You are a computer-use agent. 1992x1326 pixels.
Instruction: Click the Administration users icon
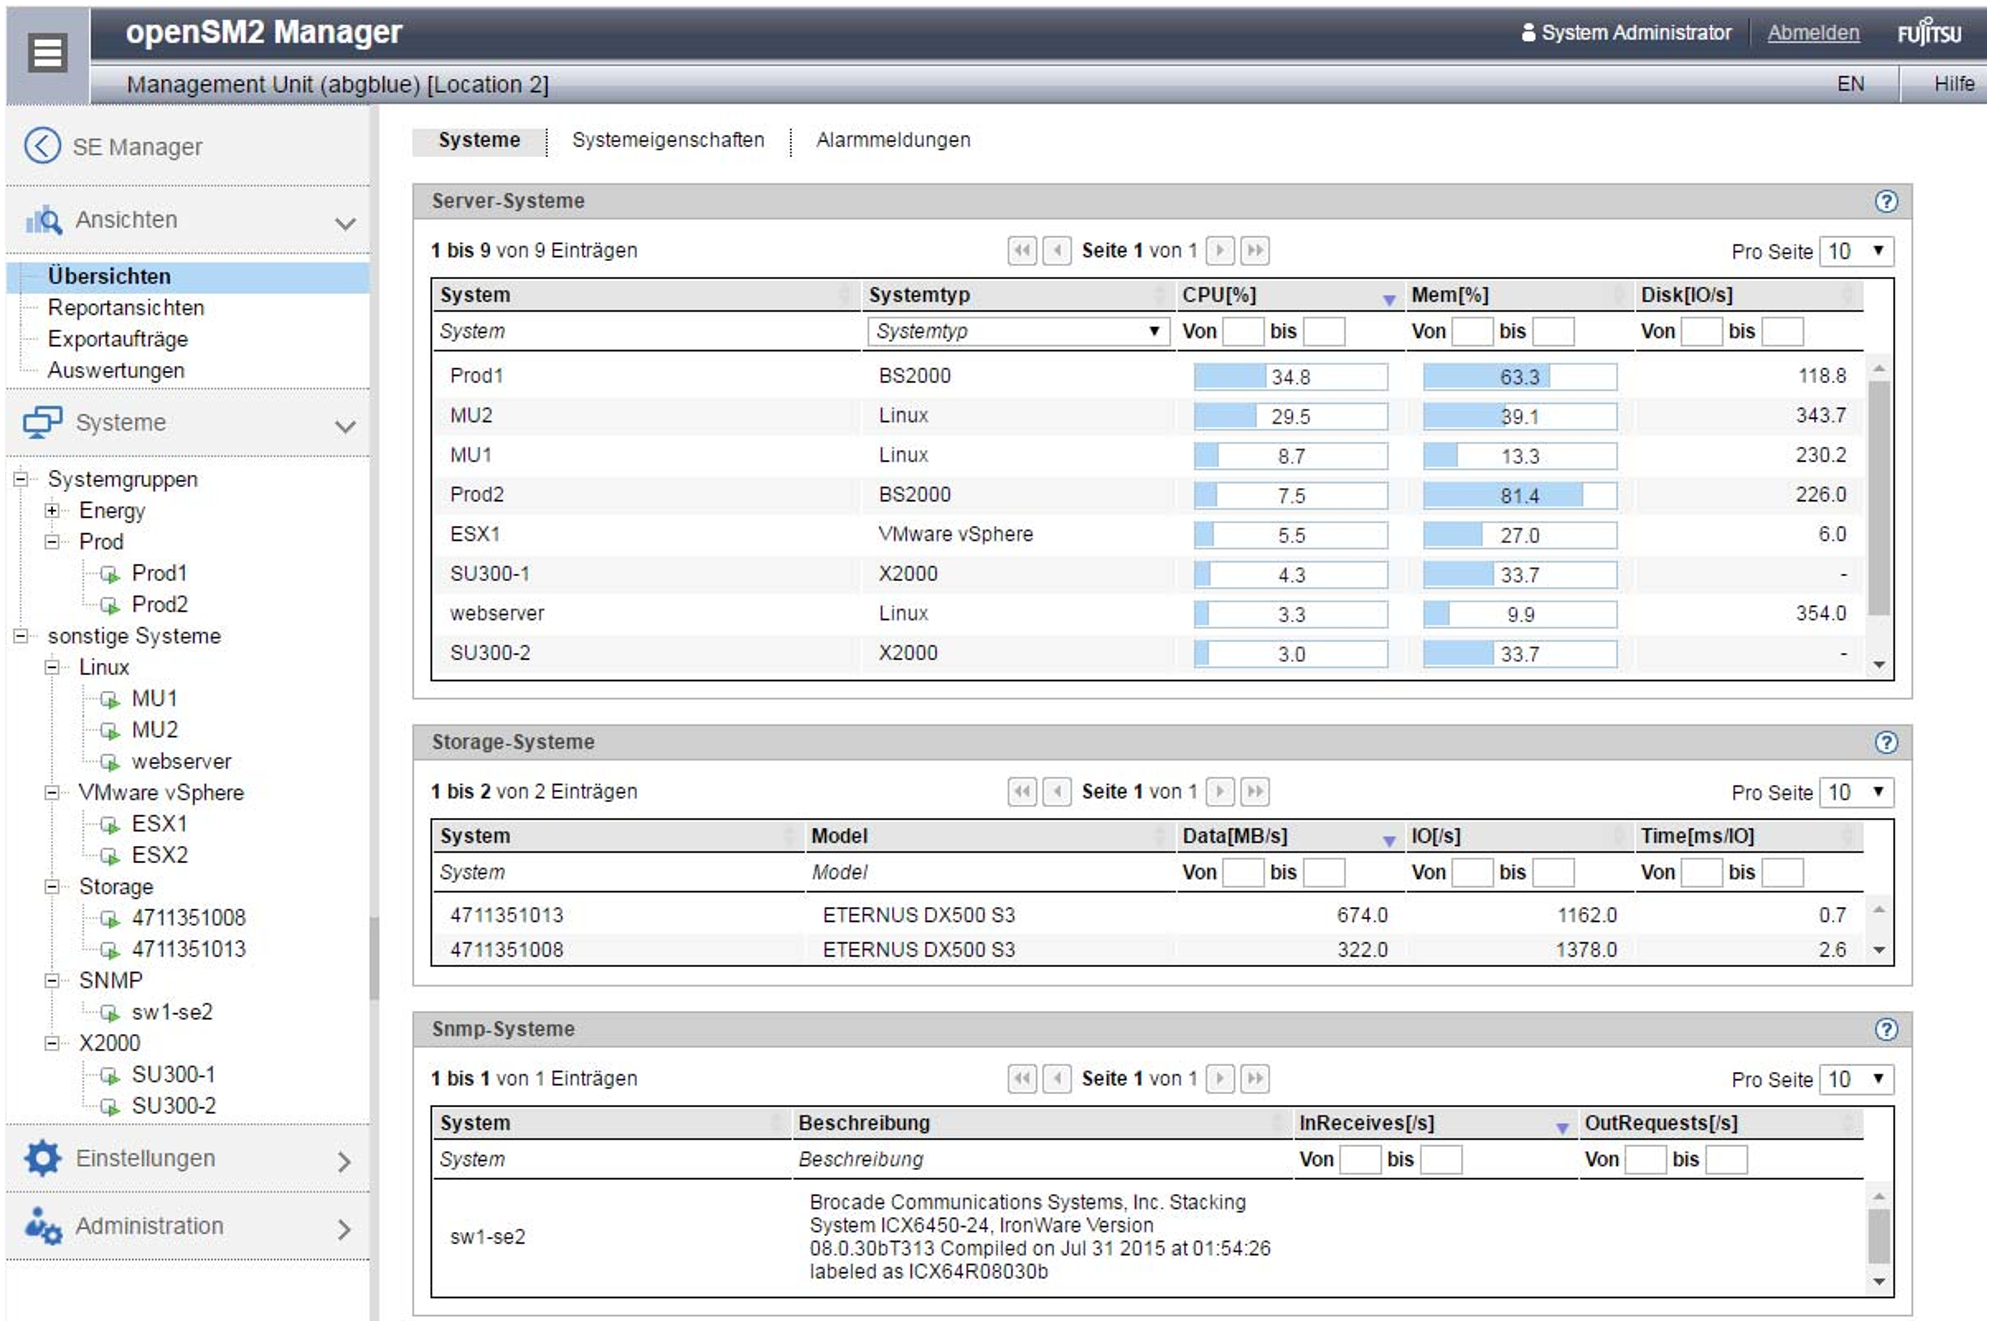click(42, 1226)
